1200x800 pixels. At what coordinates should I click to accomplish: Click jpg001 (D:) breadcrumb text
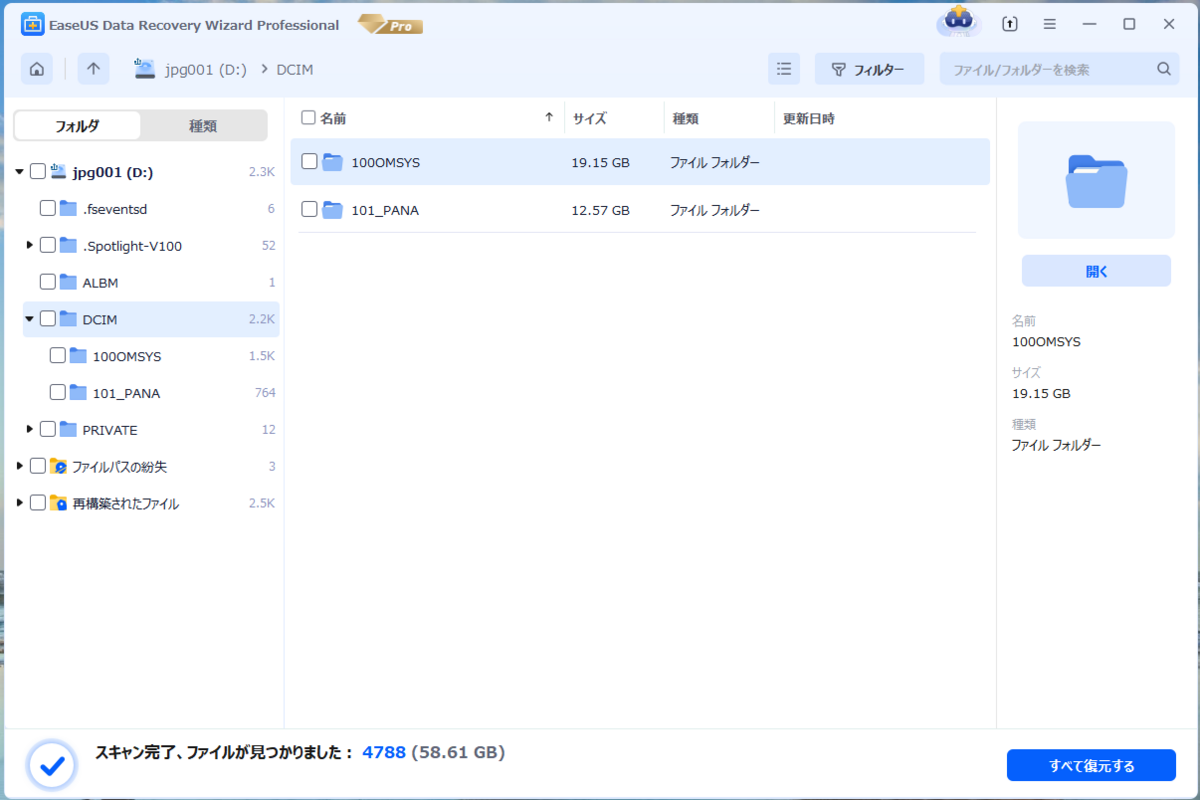click(205, 69)
